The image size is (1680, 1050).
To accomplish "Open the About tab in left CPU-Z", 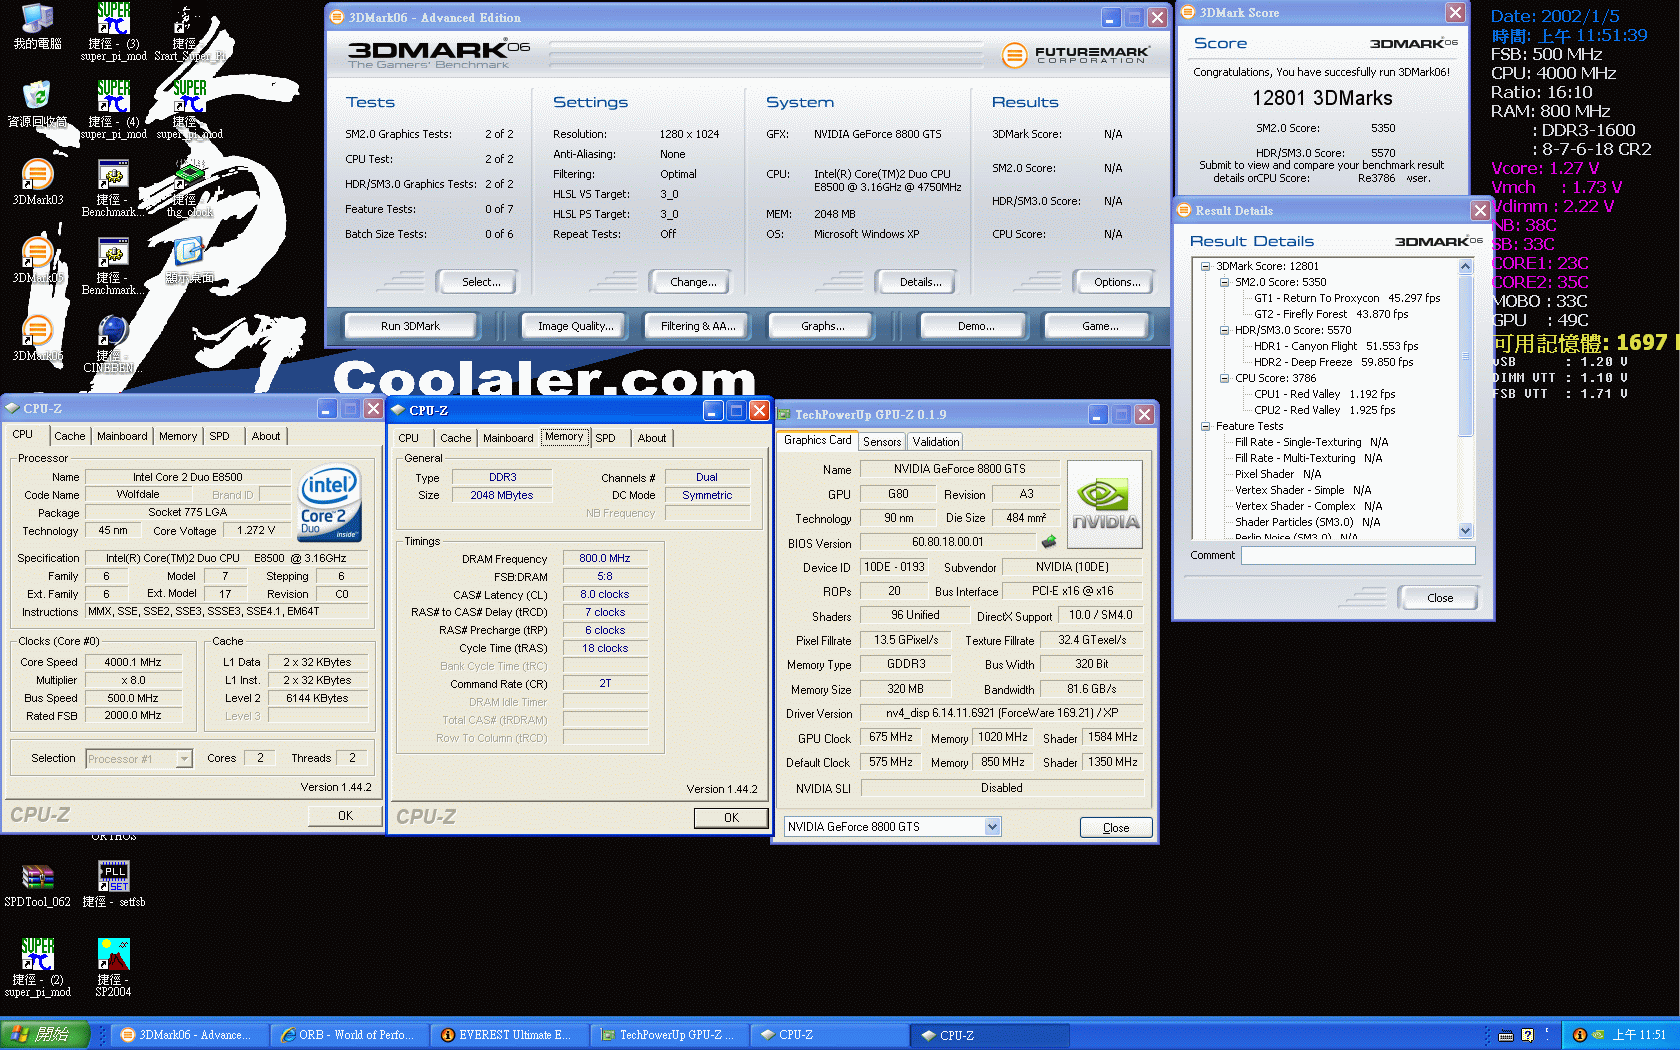I will click(x=266, y=436).
